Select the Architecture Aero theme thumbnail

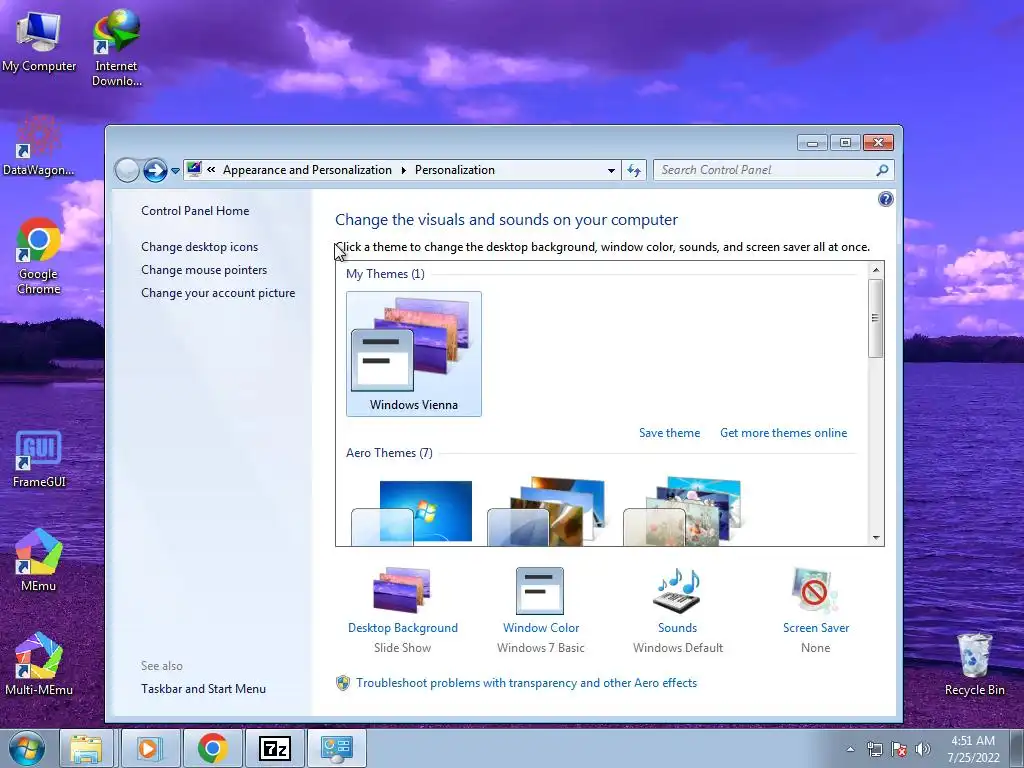547,512
